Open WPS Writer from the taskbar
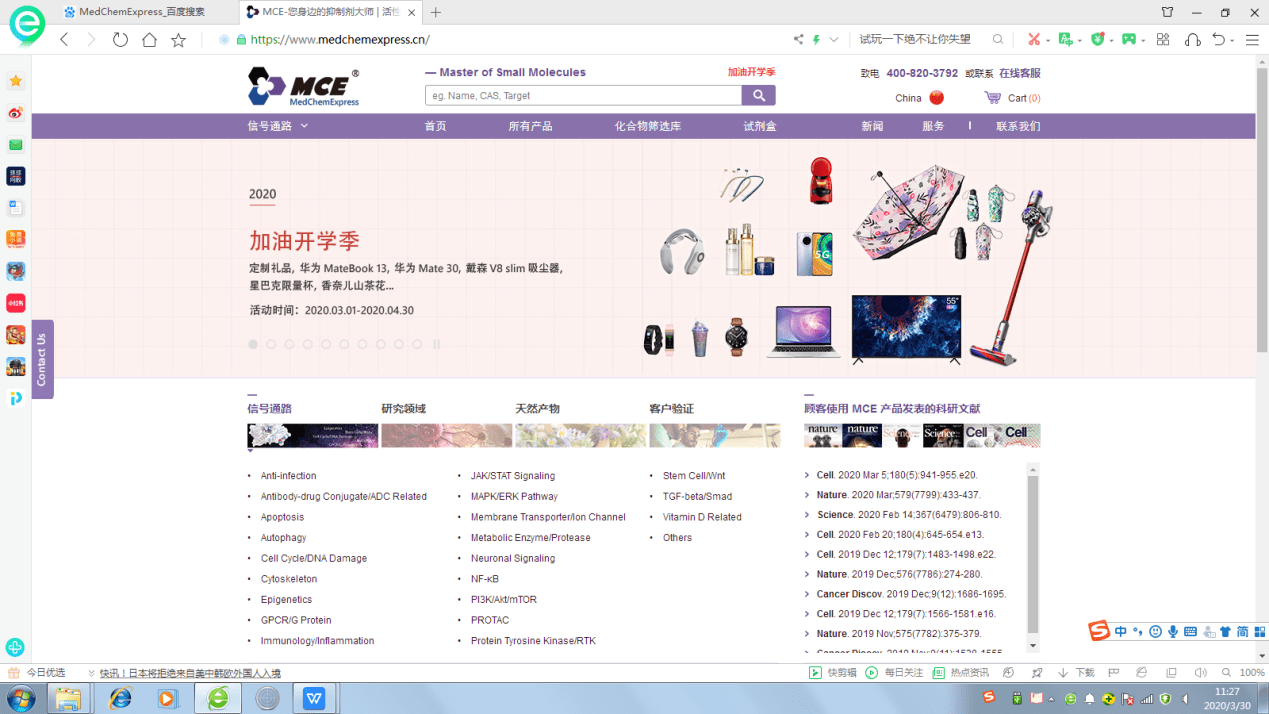Viewport: 1269px width, 714px height. click(x=314, y=697)
